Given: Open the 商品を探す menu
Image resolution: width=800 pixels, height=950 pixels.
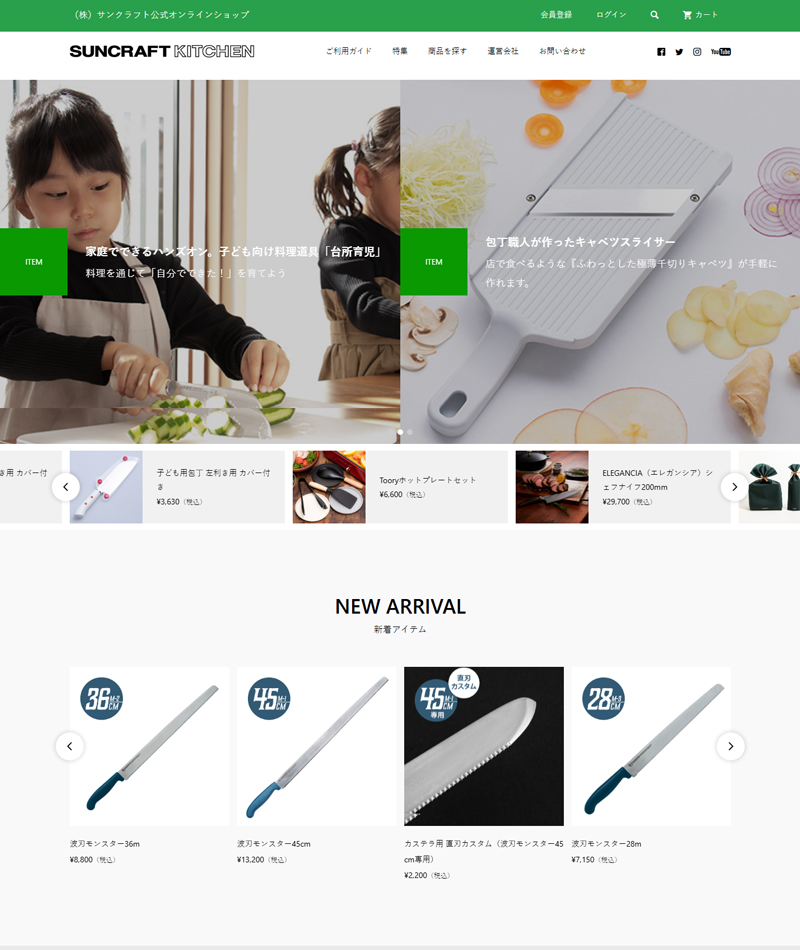Looking at the screenshot, I should point(447,51).
